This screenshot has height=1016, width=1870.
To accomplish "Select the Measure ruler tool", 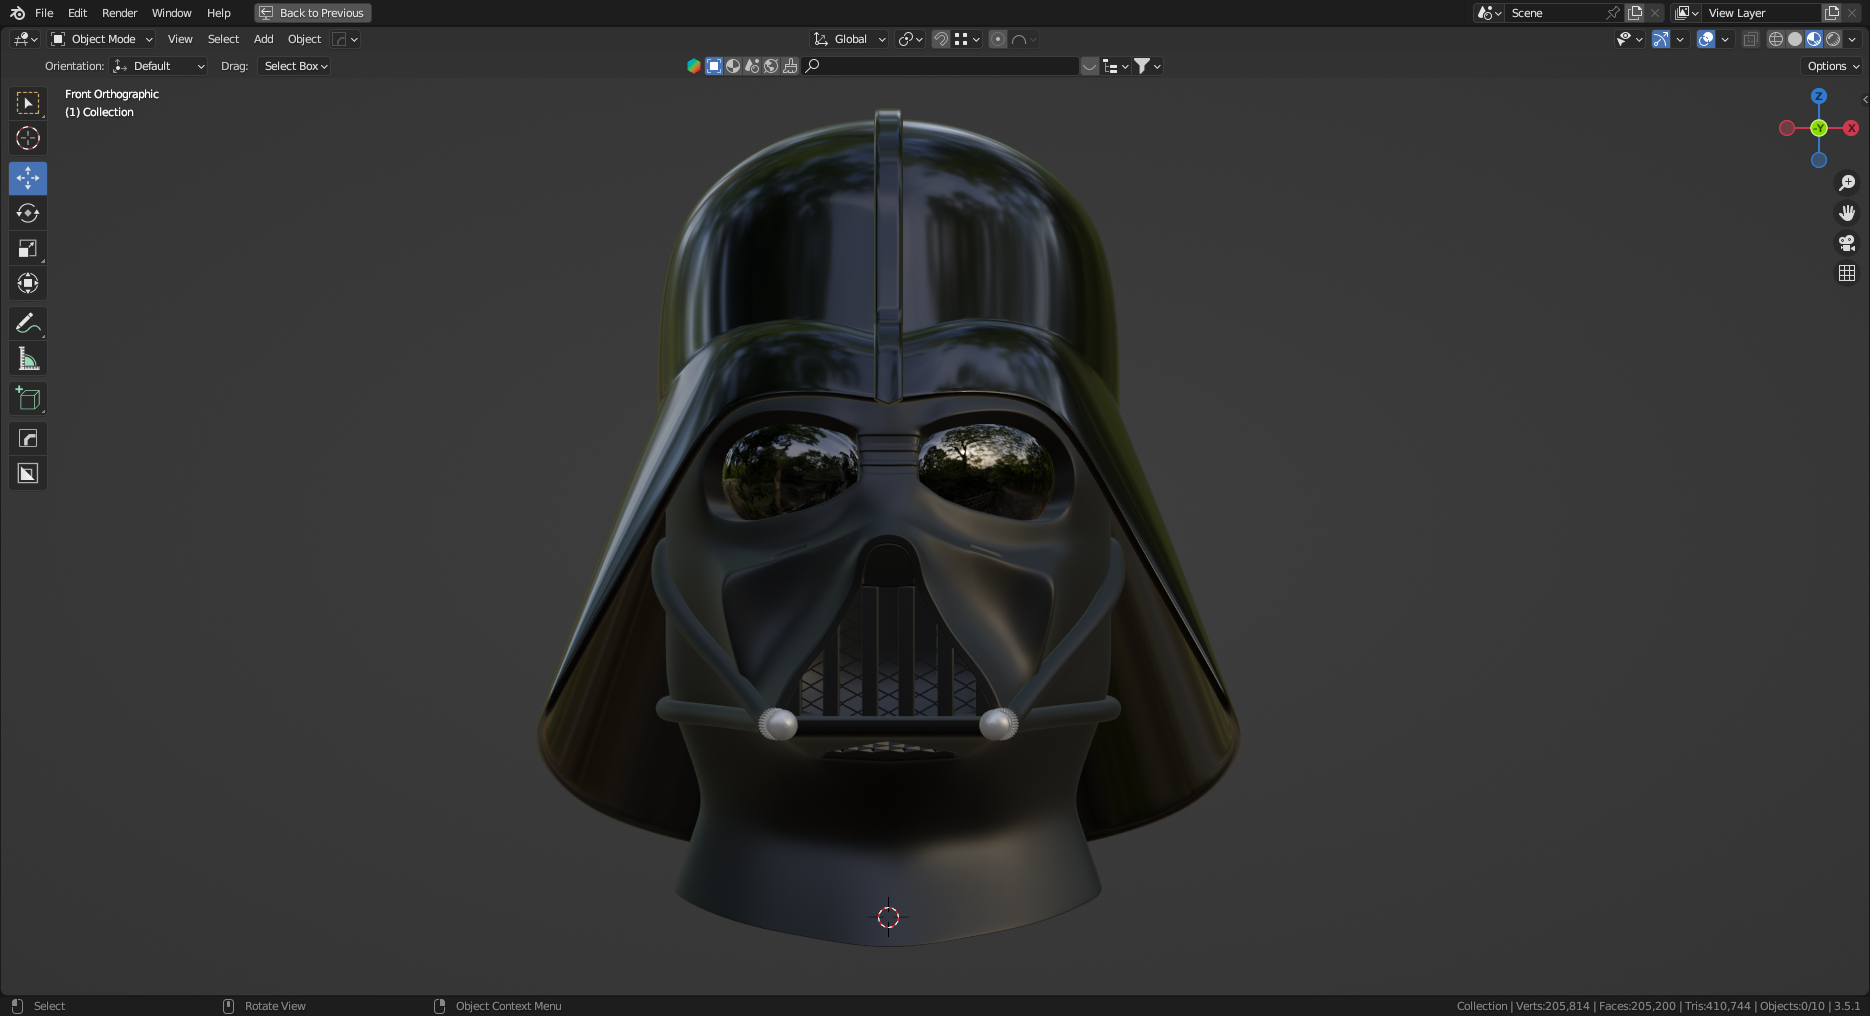I will click(28, 358).
